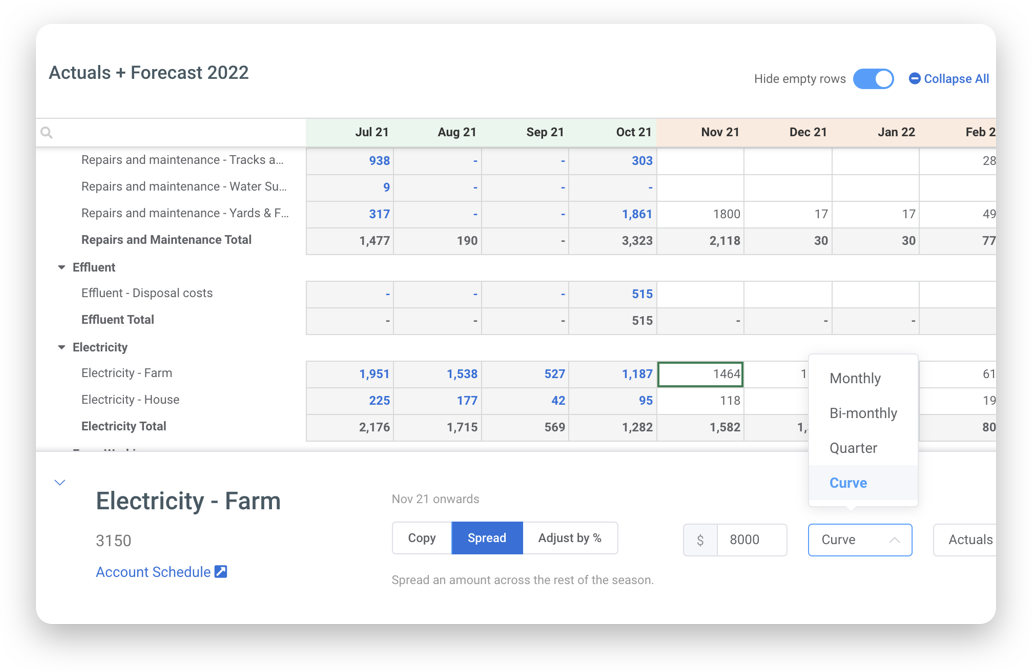
Task: Click the minus icon beside Collapse All
Action: coord(913,78)
